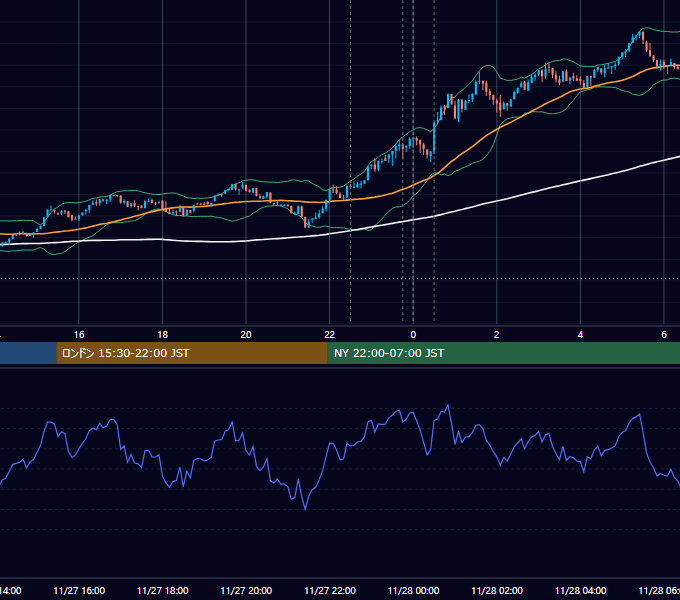Click hour label 2 on the upper time axis
Image resolution: width=680 pixels, height=600 pixels.
pos(497,335)
